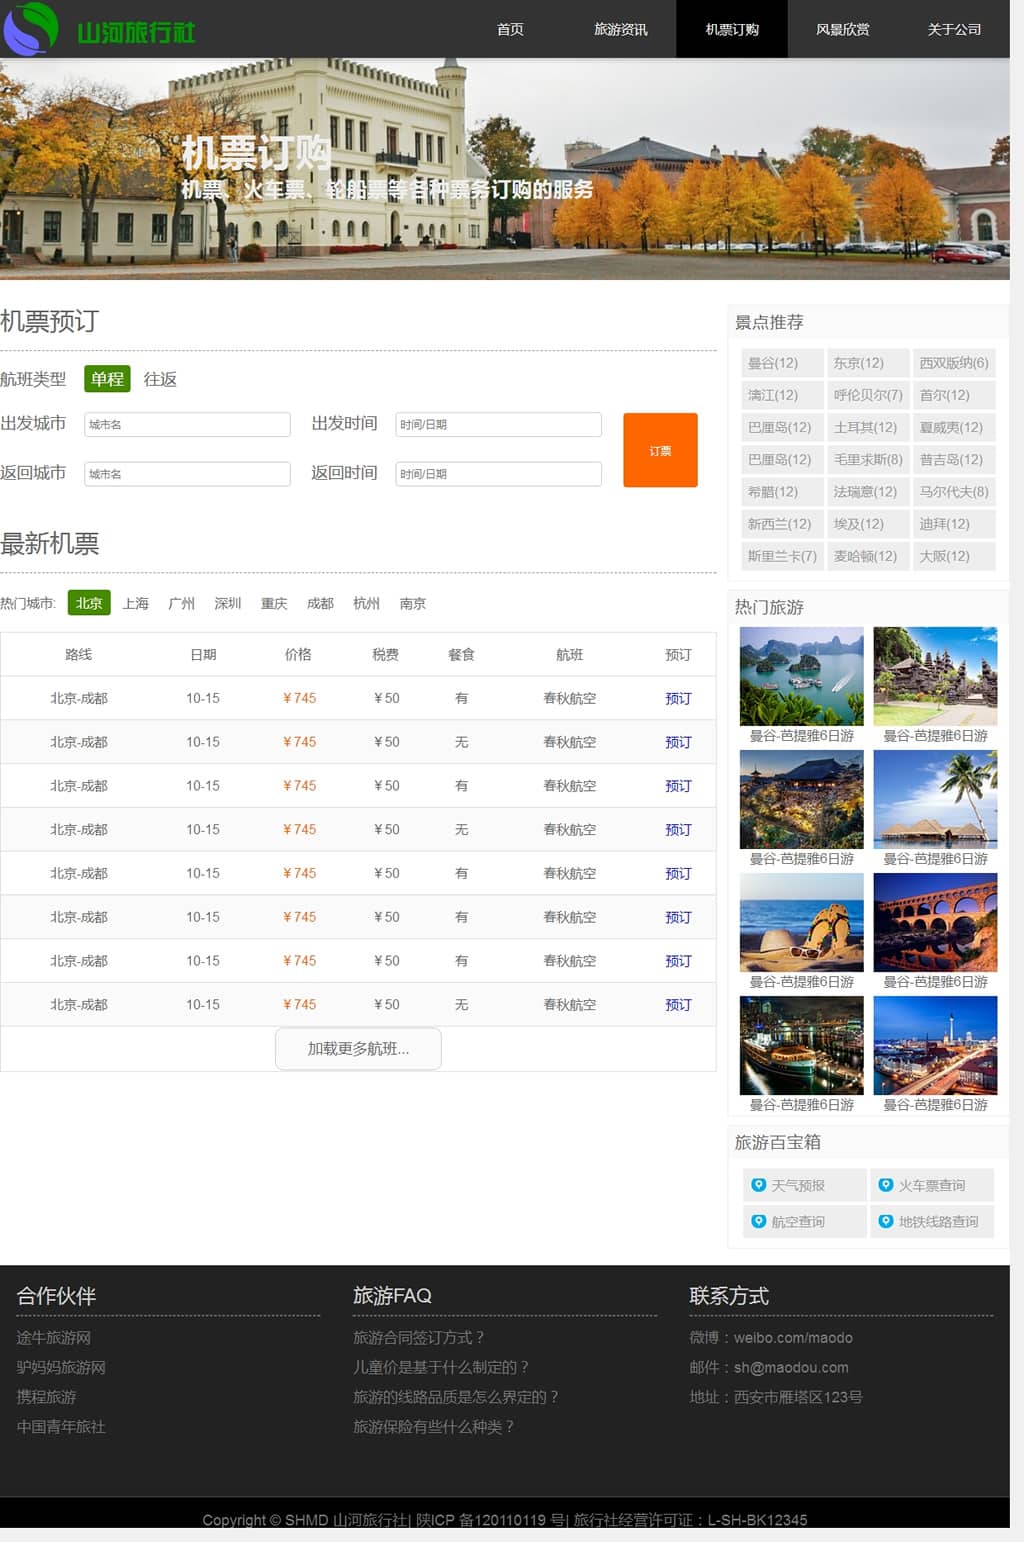Click the 火车票查询 location pin icon
The width and height of the screenshot is (1024, 1542).
click(885, 1185)
